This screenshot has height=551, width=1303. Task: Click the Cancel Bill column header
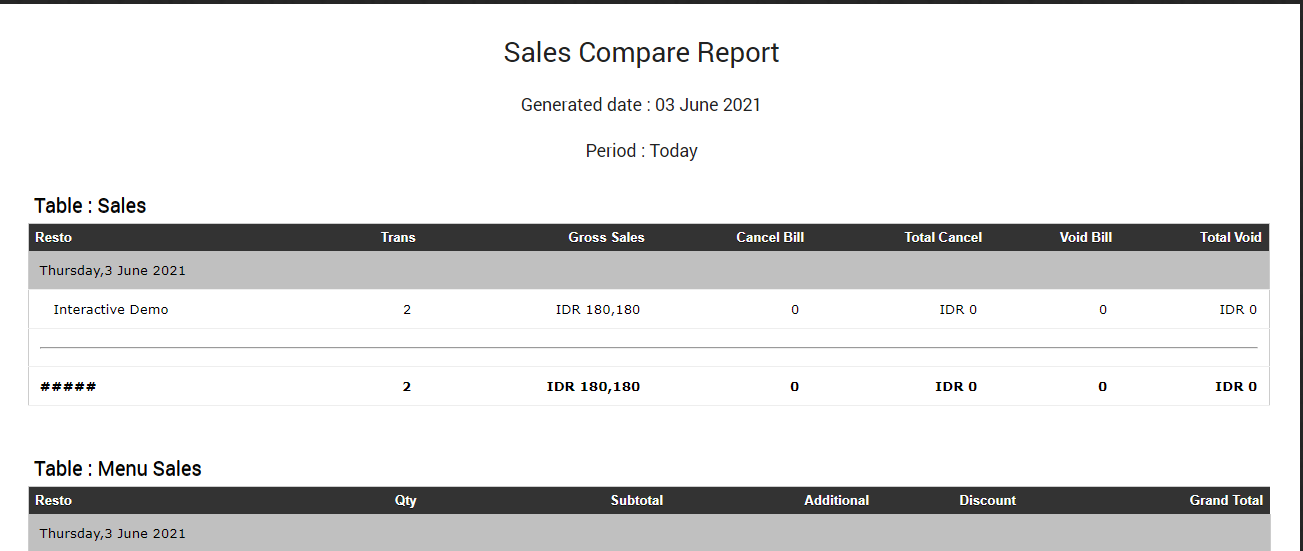(770, 238)
